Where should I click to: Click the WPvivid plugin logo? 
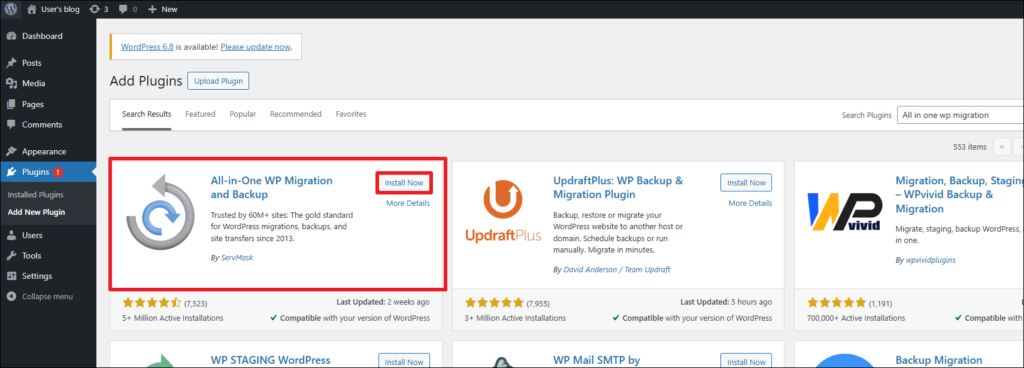tap(844, 212)
